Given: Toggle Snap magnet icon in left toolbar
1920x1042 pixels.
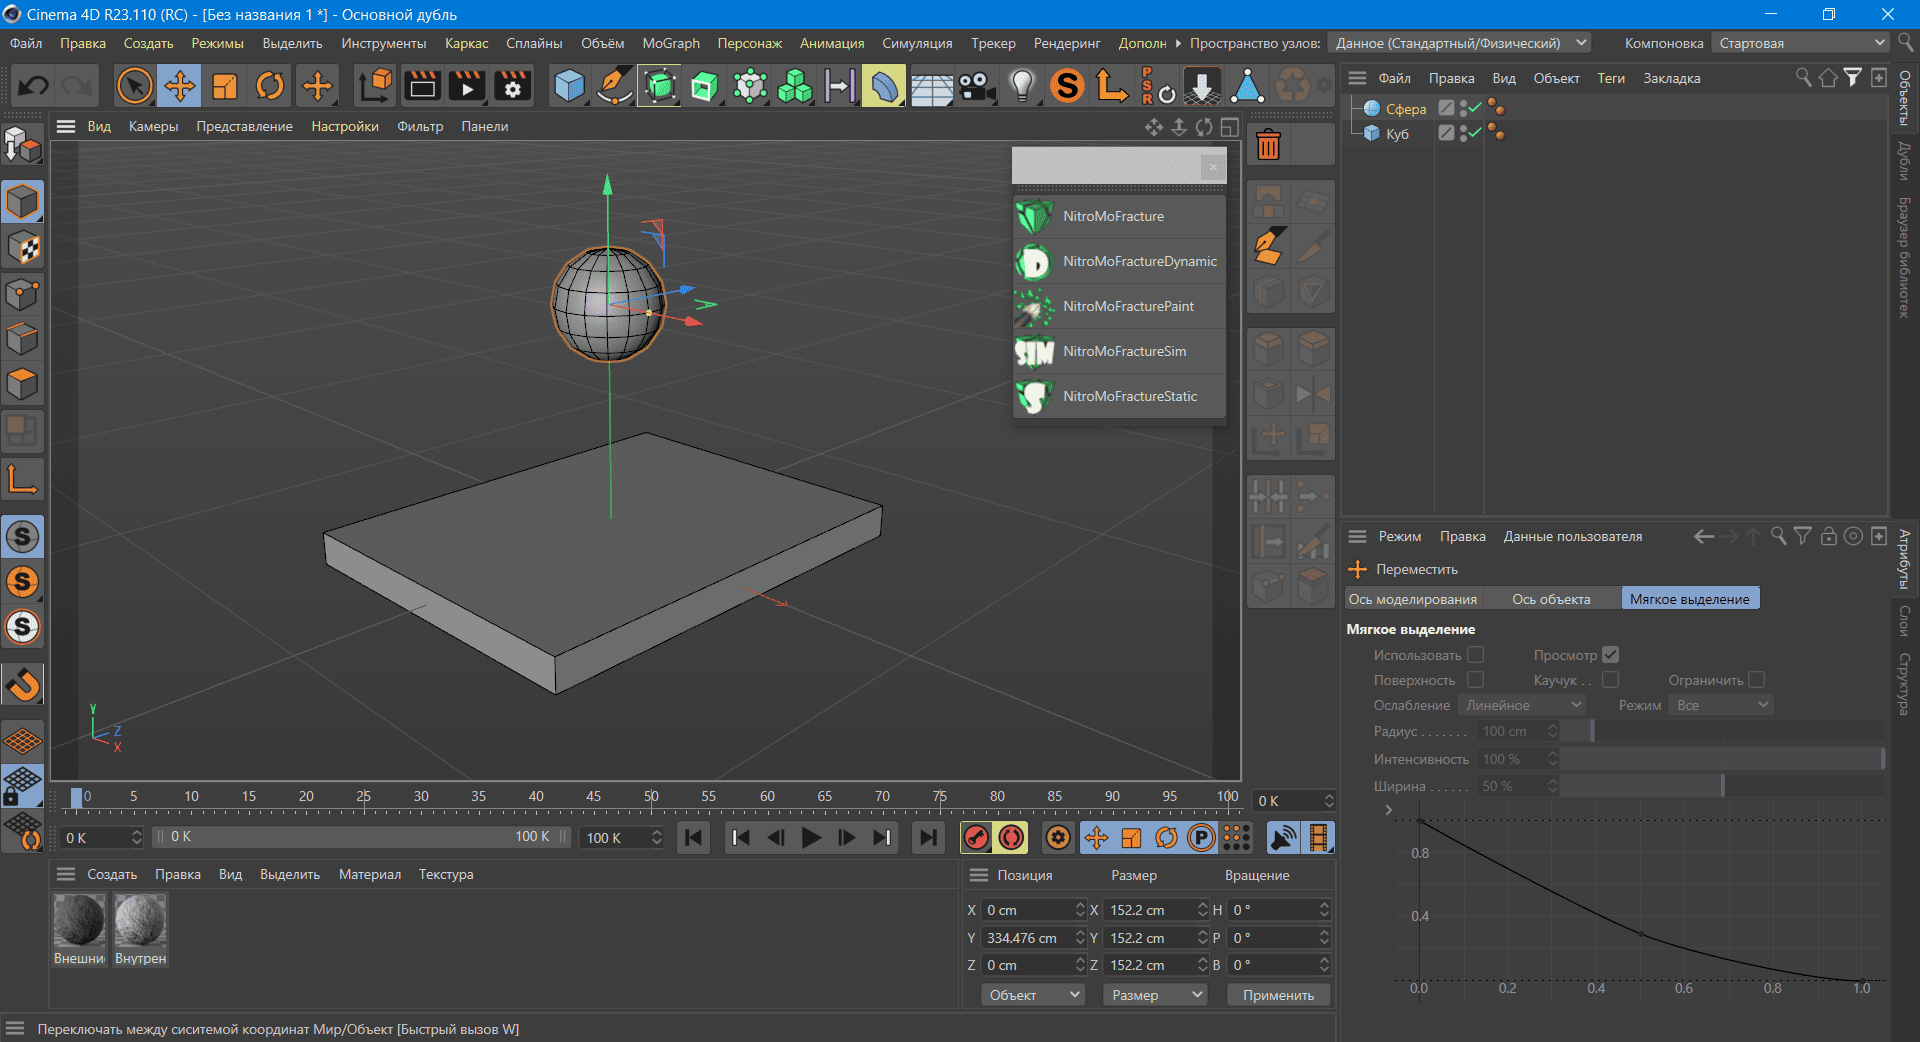Looking at the screenshot, I should [x=22, y=684].
